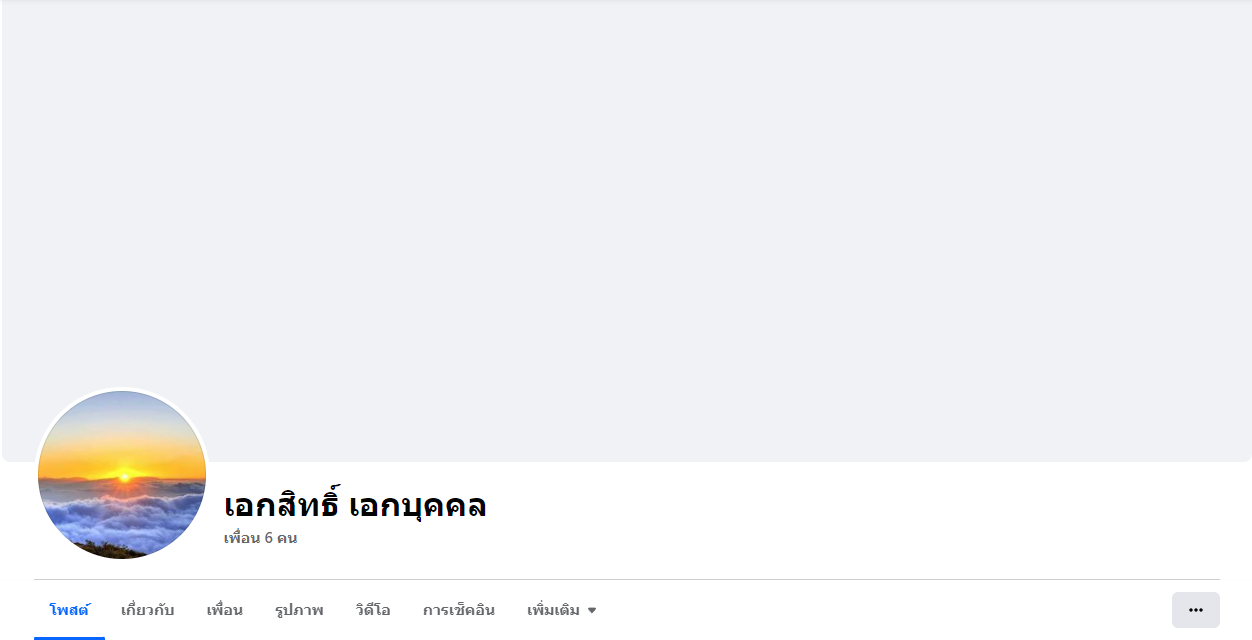Click the blue underlined active posts tab
Screen dimensions: 1252x640
pyautogui.click(x=69, y=610)
